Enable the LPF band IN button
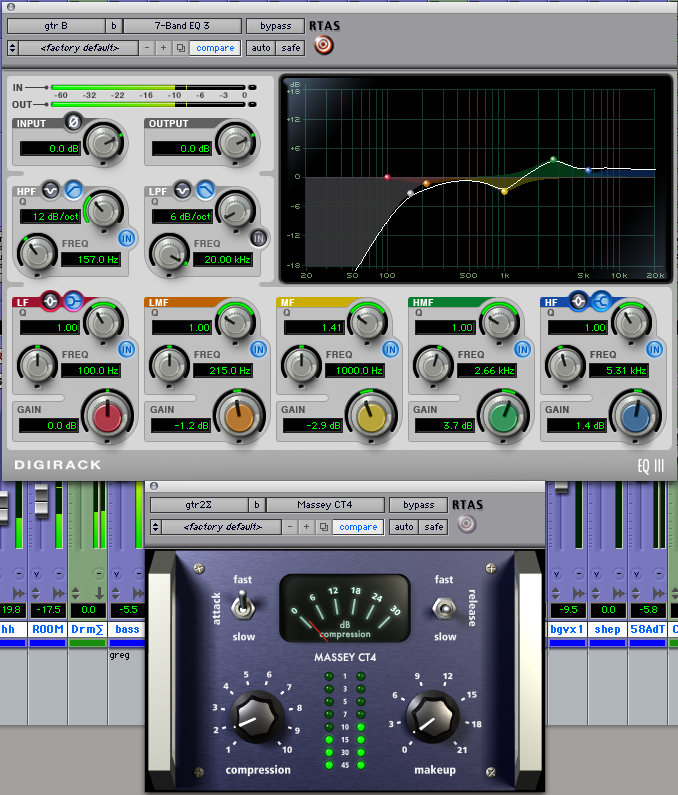 click(x=259, y=238)
